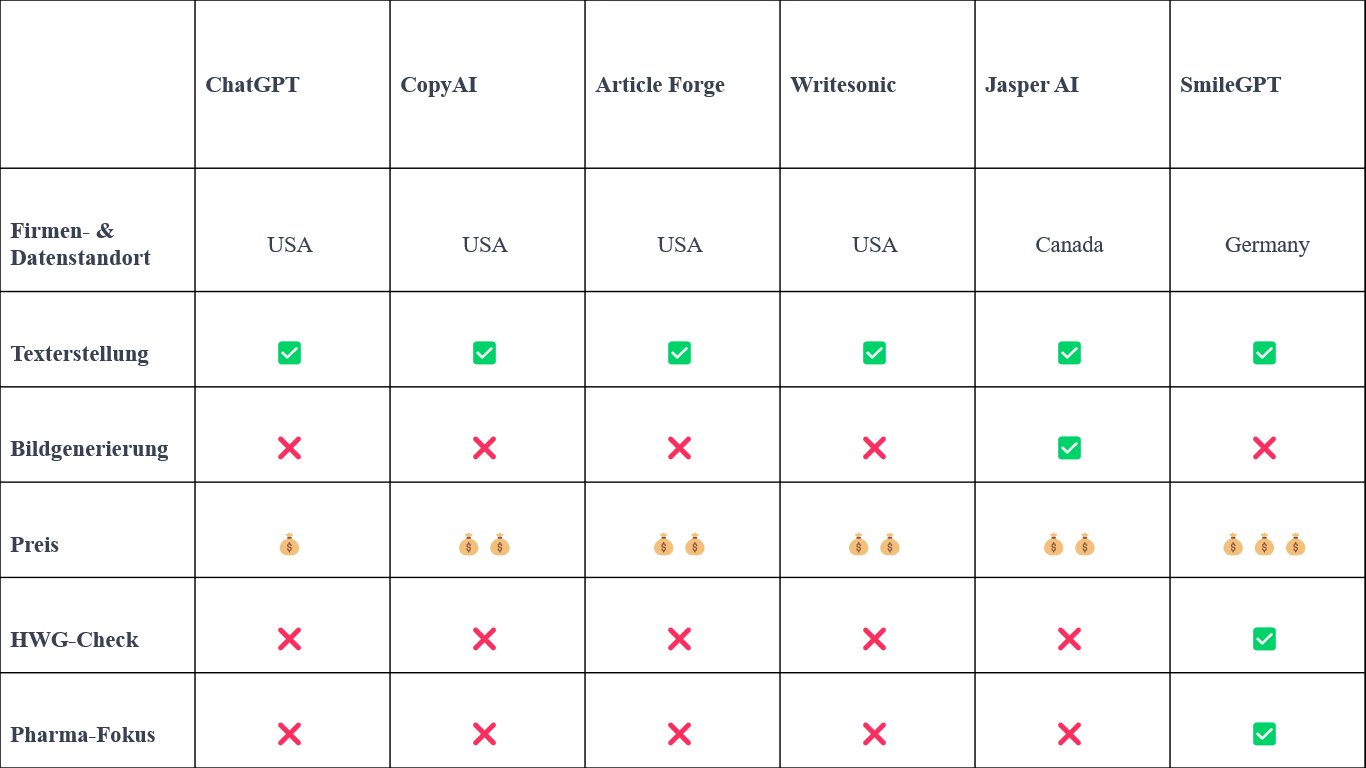Click the red cross for CopyAI Bildgenerierung

pyautogui.click(x=484, y=448)
